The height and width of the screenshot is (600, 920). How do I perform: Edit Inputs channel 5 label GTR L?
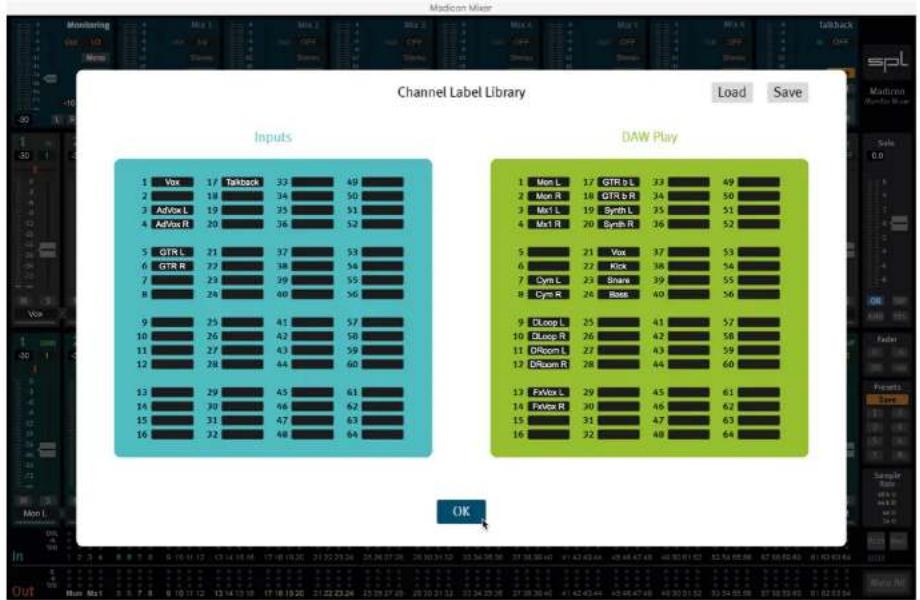(172, 252)
